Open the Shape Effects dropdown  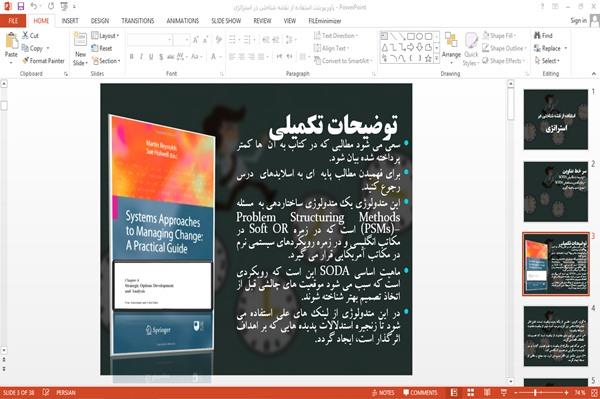point(504,61)
